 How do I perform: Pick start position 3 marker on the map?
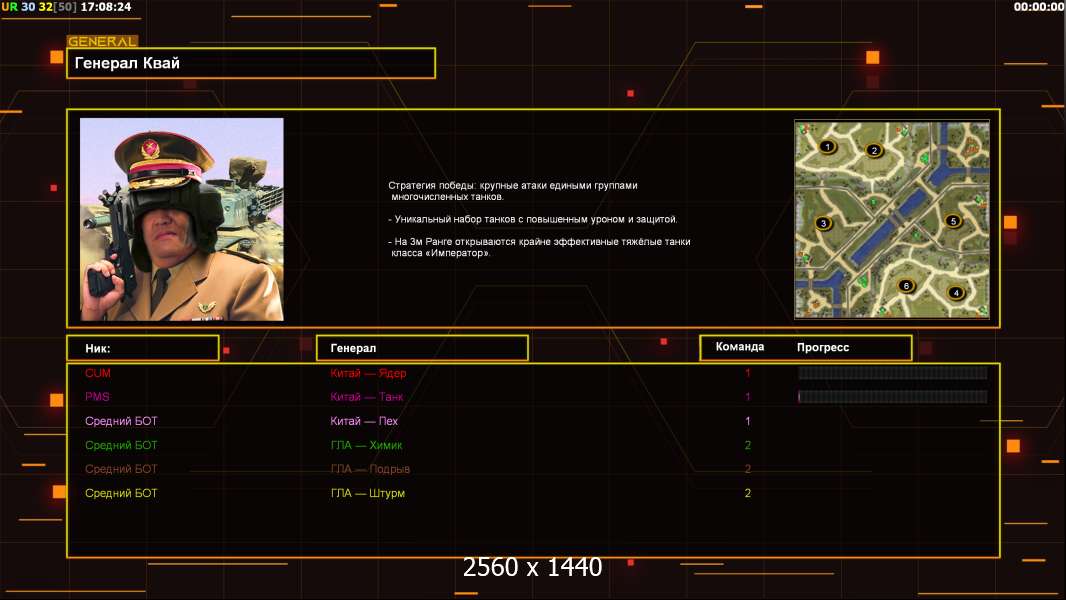824,223
